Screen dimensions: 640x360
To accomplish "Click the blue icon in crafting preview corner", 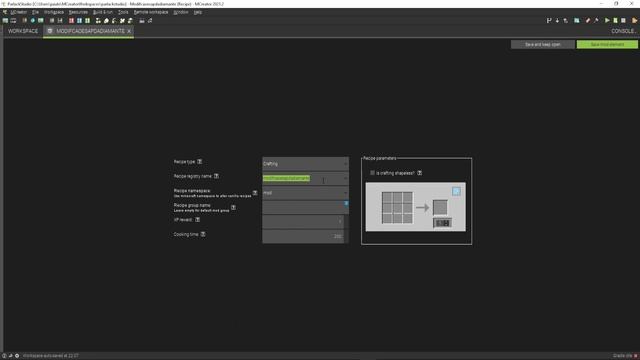I will point(456,191).
